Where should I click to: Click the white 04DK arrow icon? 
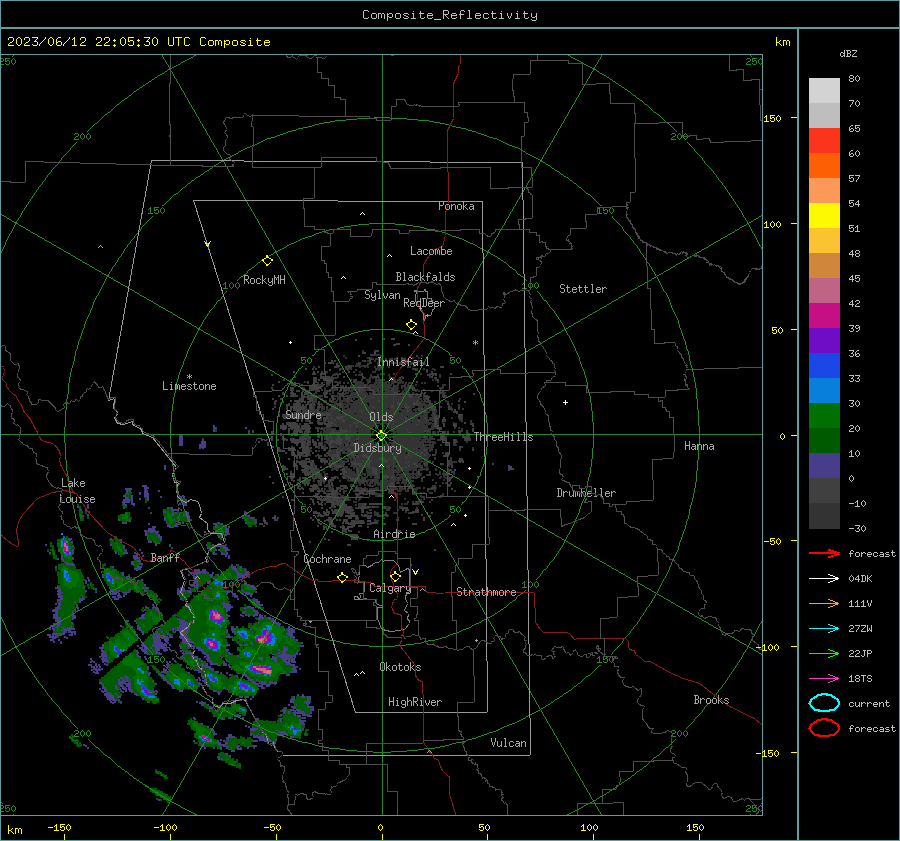pyautogui.click(x=824, y=579)
